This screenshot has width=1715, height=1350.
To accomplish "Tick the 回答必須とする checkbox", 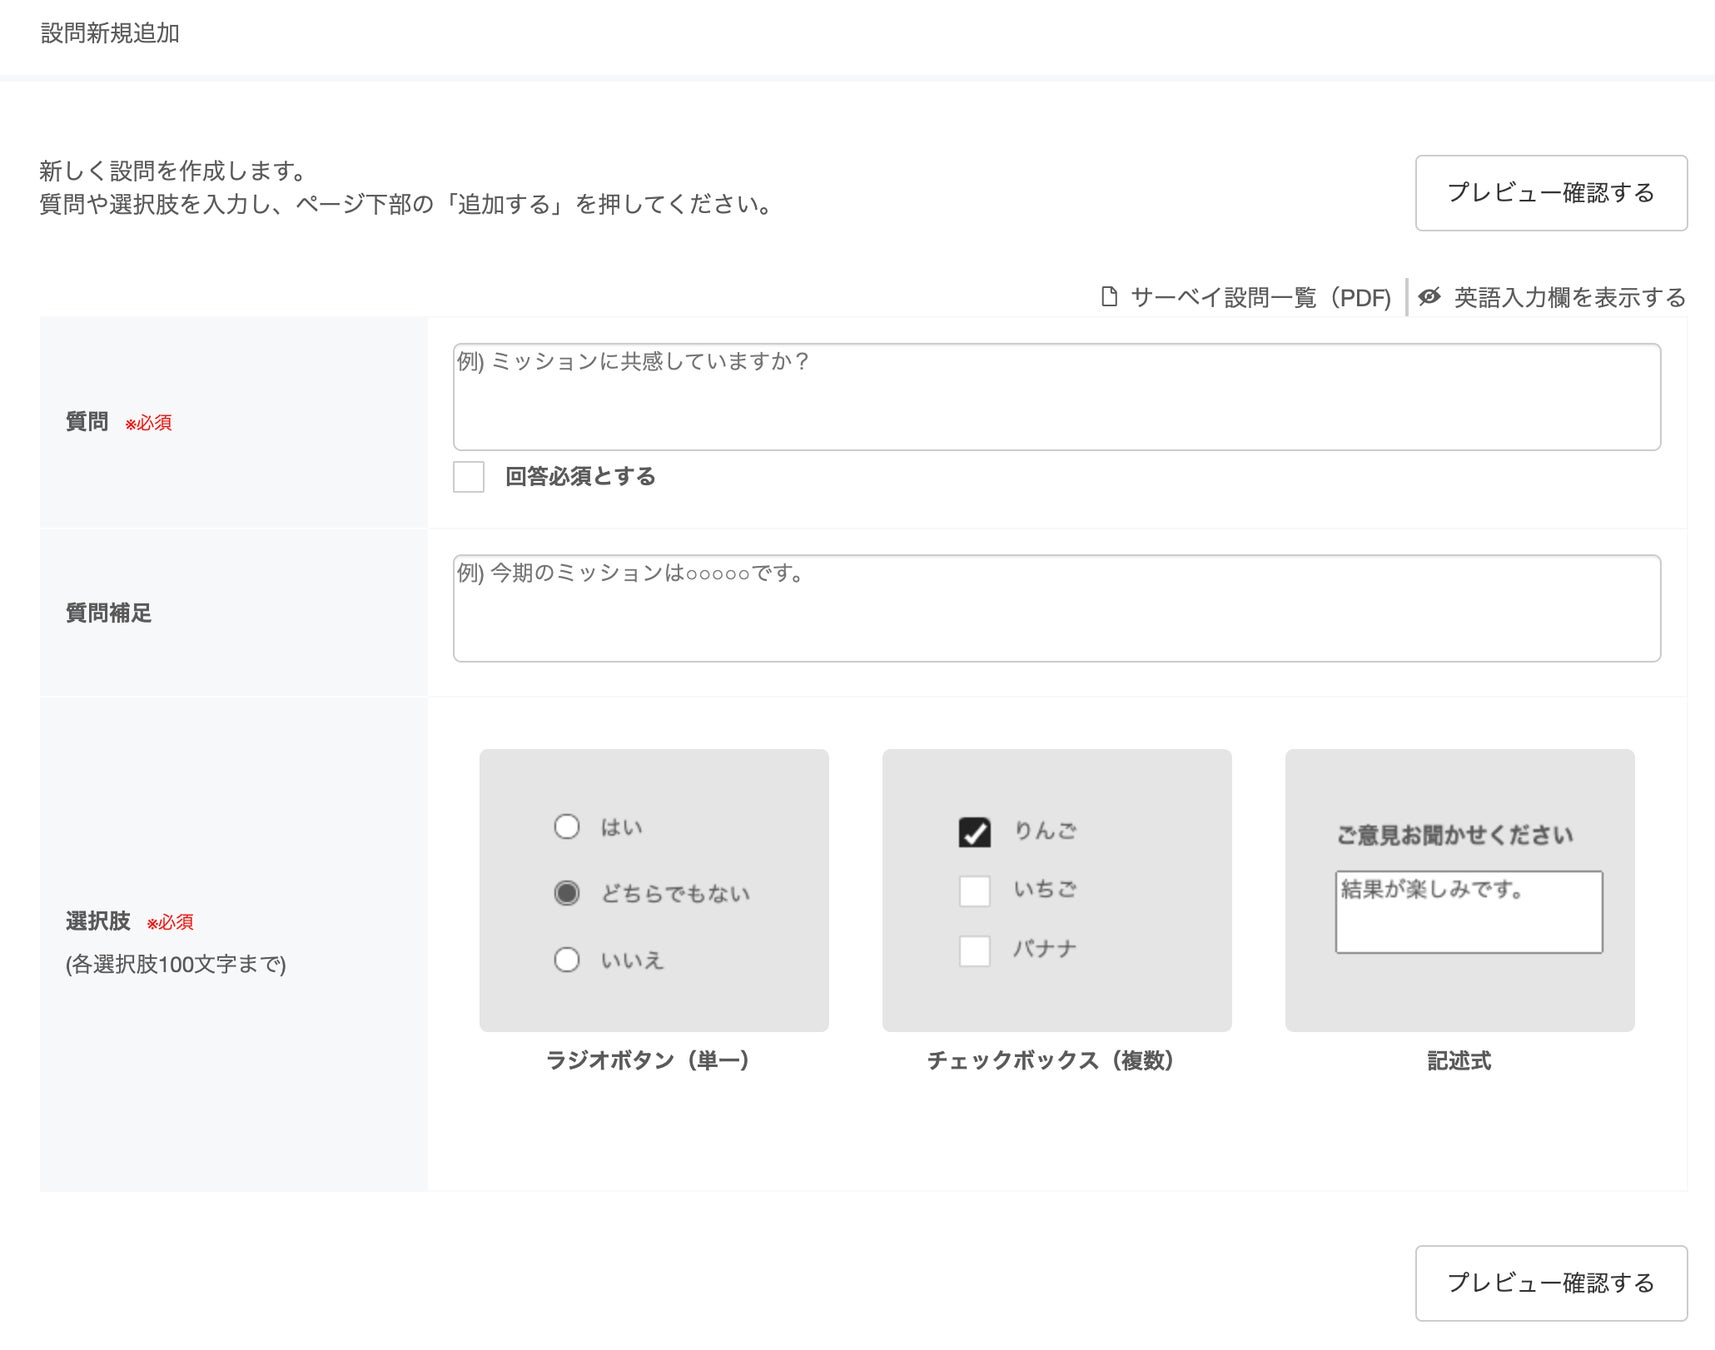I will (469, 477).
